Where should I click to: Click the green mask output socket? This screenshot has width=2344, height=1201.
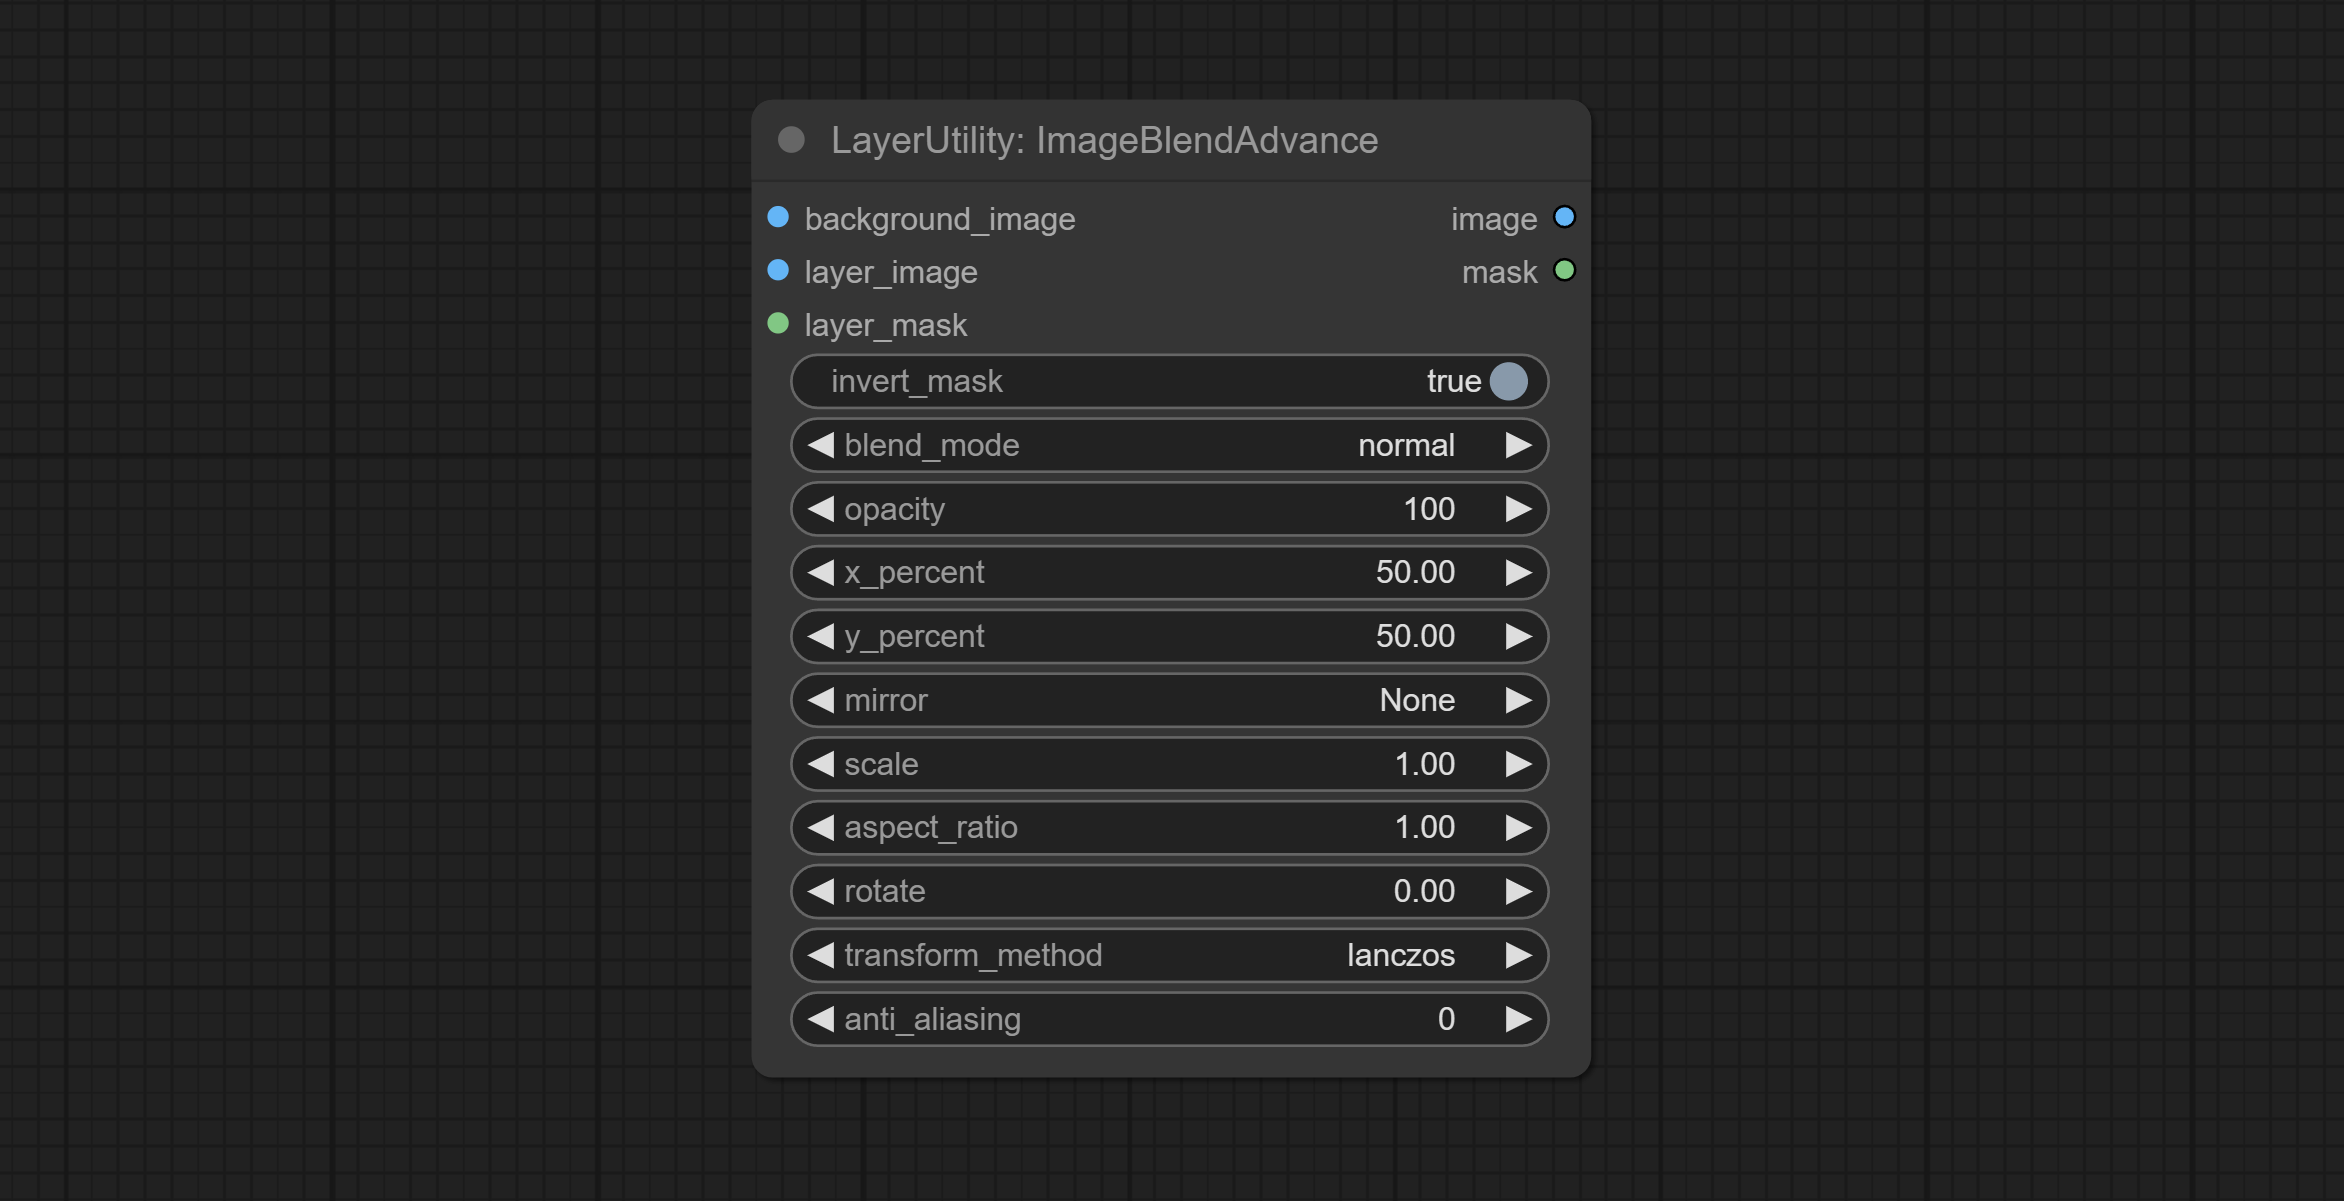(1564, 271)
